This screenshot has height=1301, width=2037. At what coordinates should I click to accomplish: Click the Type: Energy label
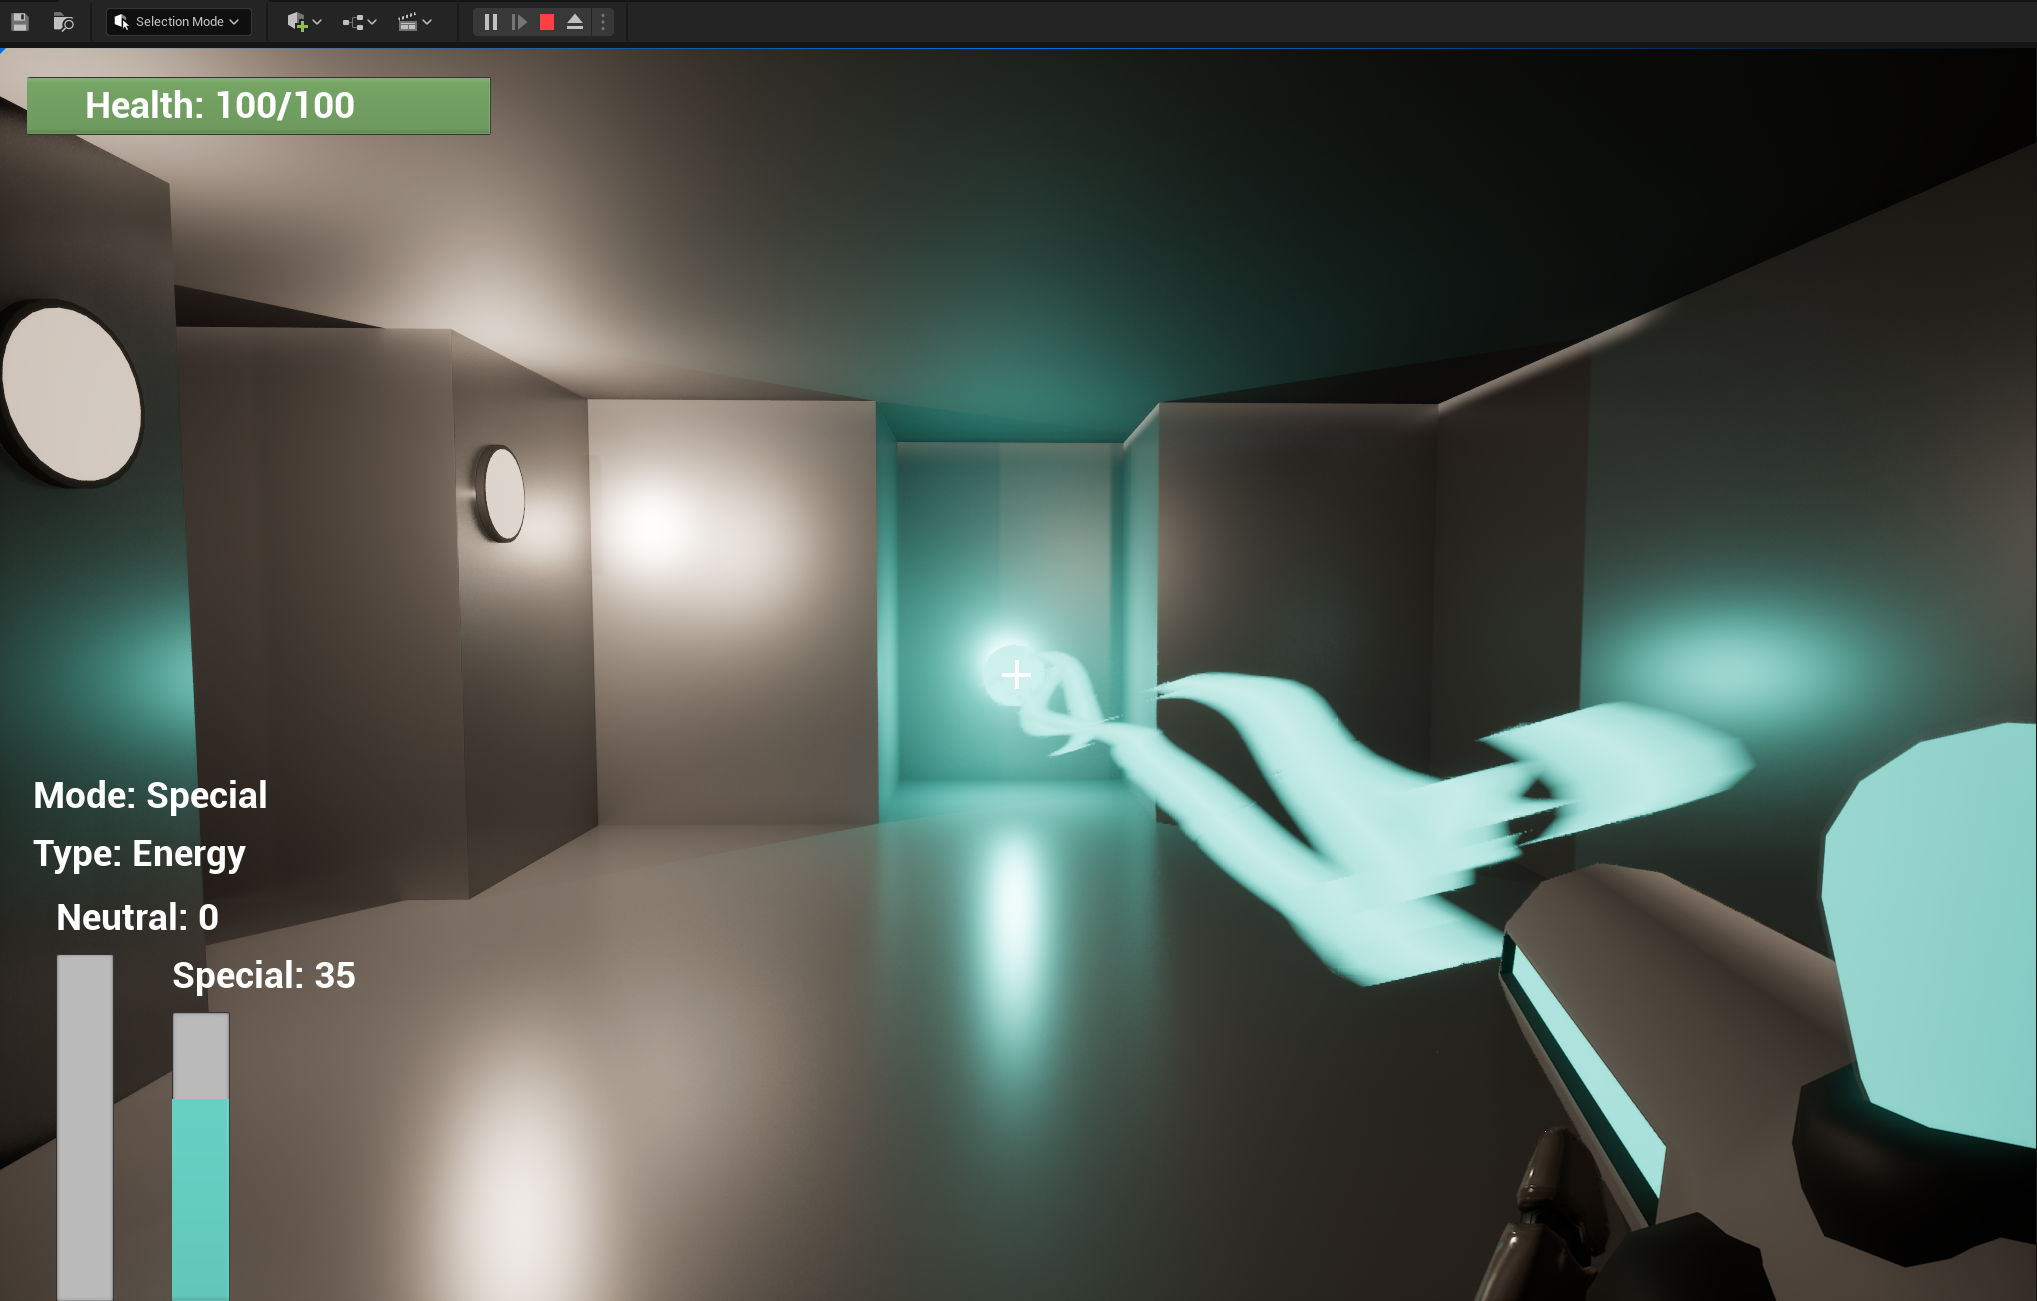coord(139,854)
